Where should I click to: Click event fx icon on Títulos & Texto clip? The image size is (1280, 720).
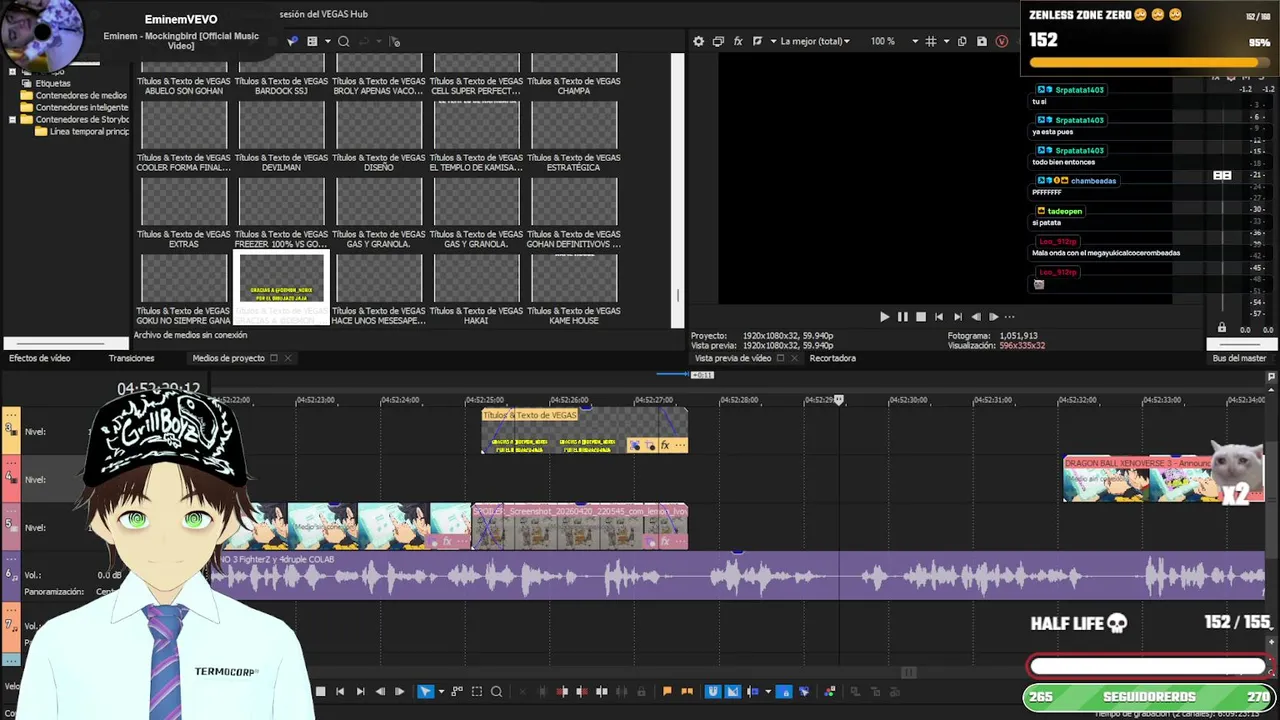665,445
